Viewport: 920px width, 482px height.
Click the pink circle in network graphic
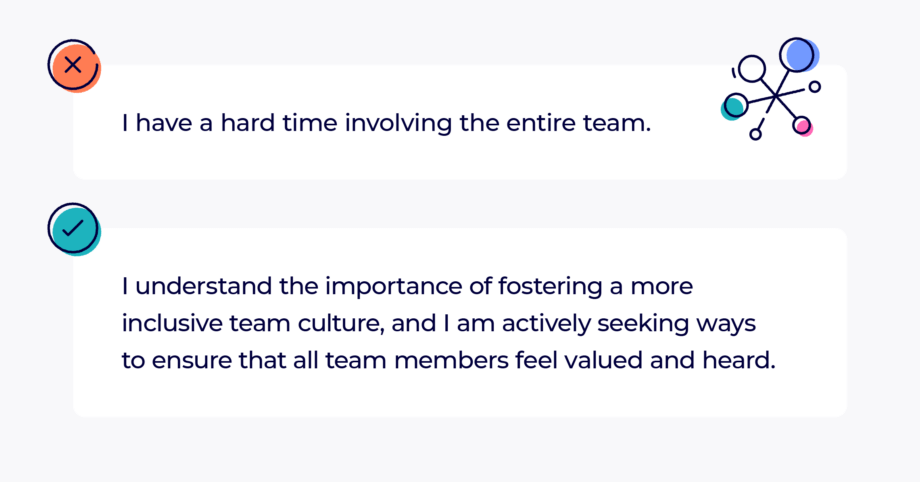click(x=801, y=125)
